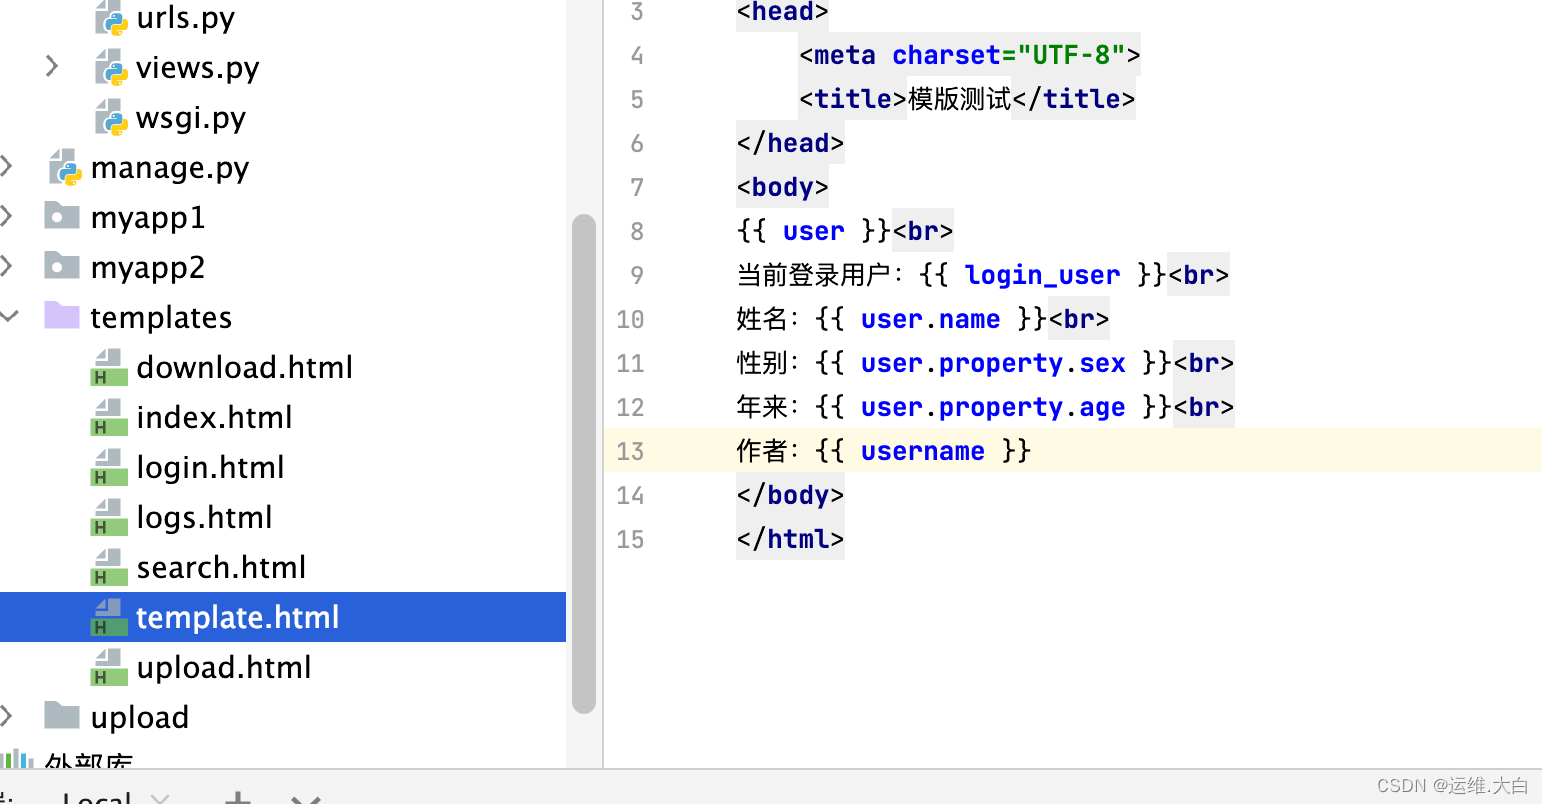Click the urls.py Python file icon
The width and height of the screenshot is (1542, 804).
(111, 18)
